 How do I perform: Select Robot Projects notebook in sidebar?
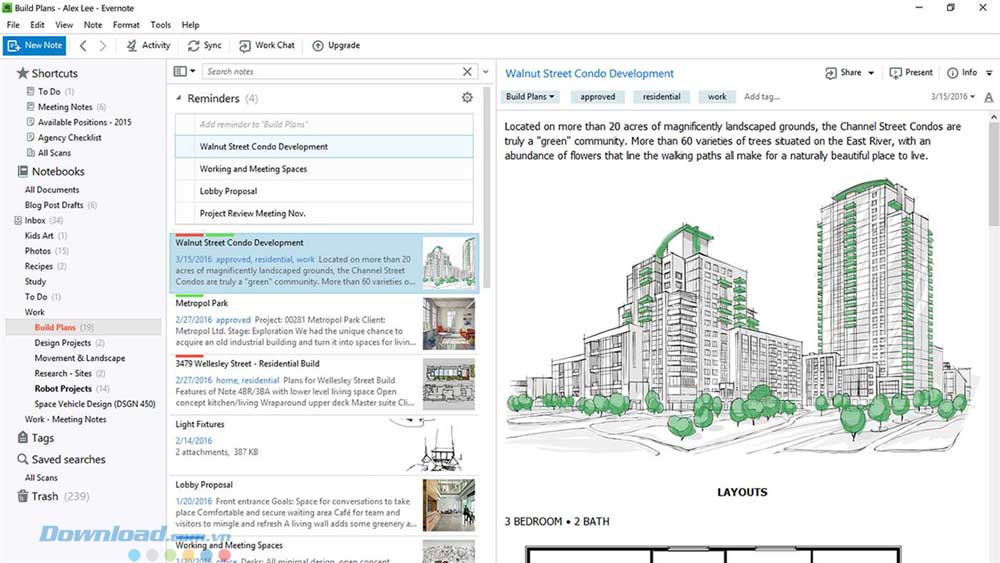[63, 388]
